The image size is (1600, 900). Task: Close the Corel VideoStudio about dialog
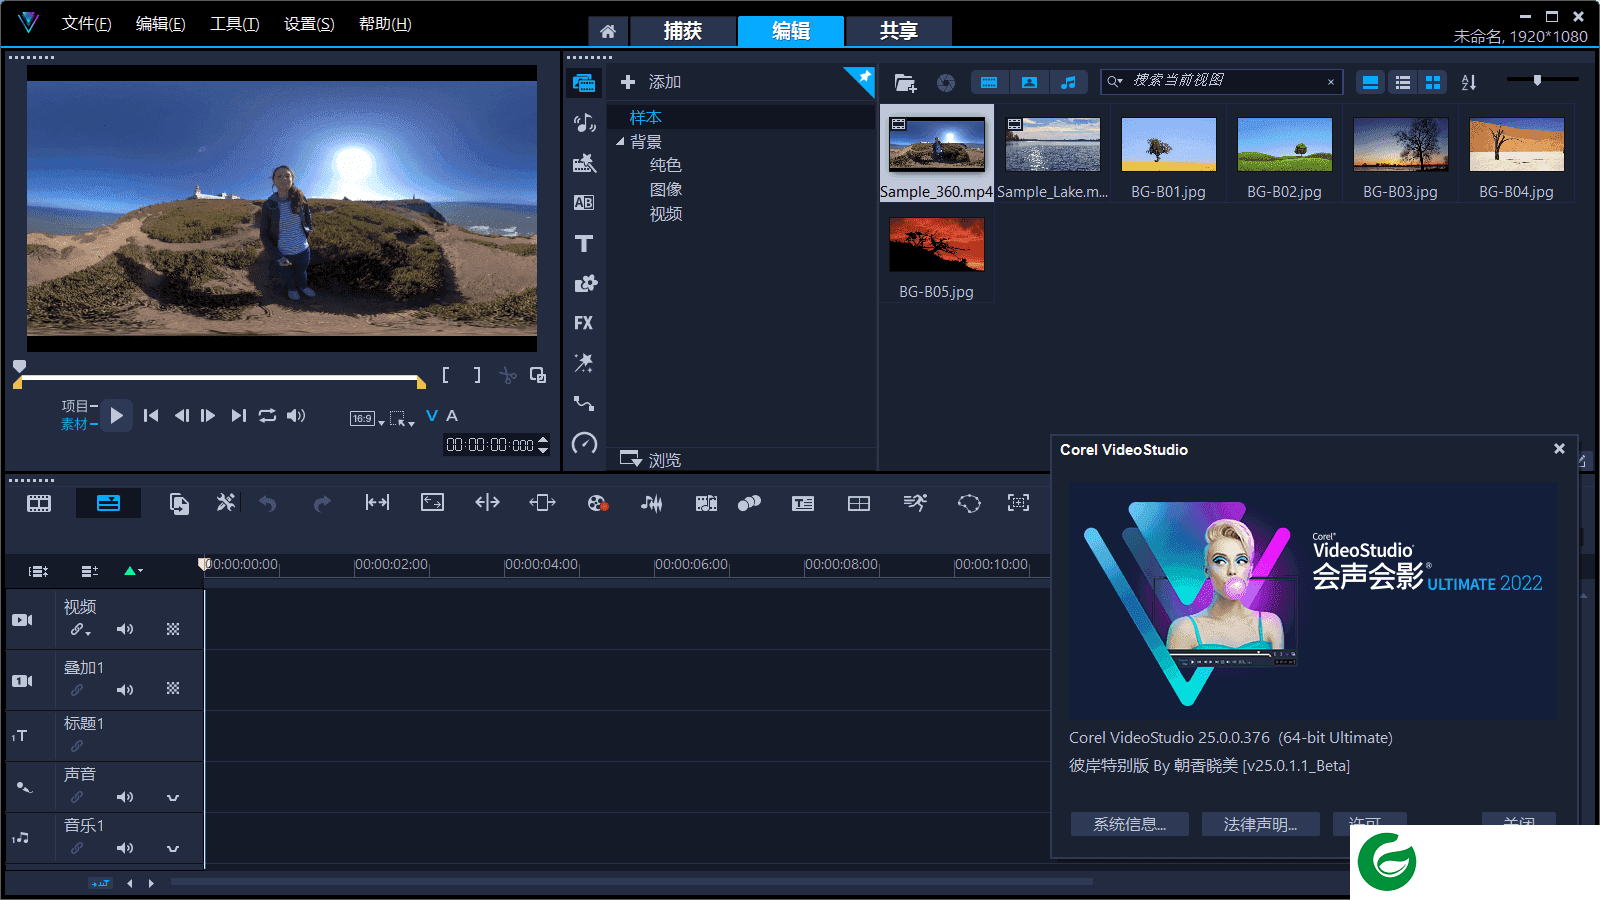[x=1559, y=449]
